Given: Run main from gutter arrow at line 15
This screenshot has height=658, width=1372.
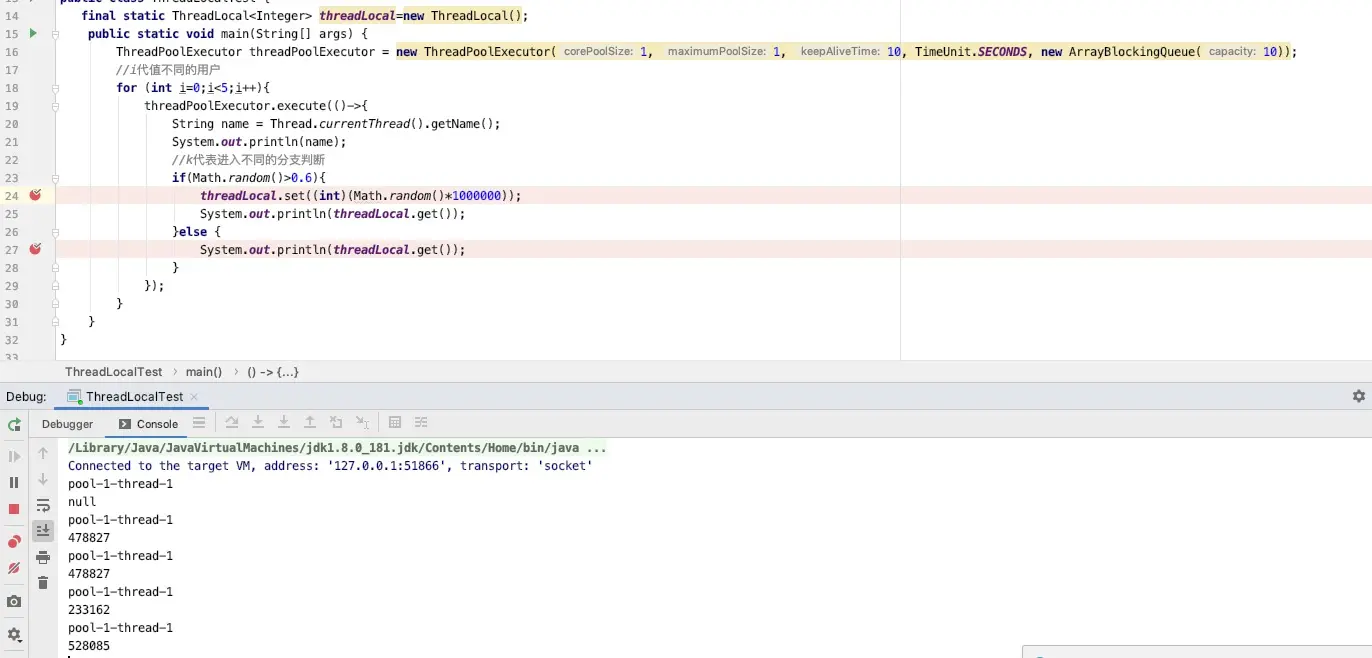Looking at the screenshot, I should 33,33.
